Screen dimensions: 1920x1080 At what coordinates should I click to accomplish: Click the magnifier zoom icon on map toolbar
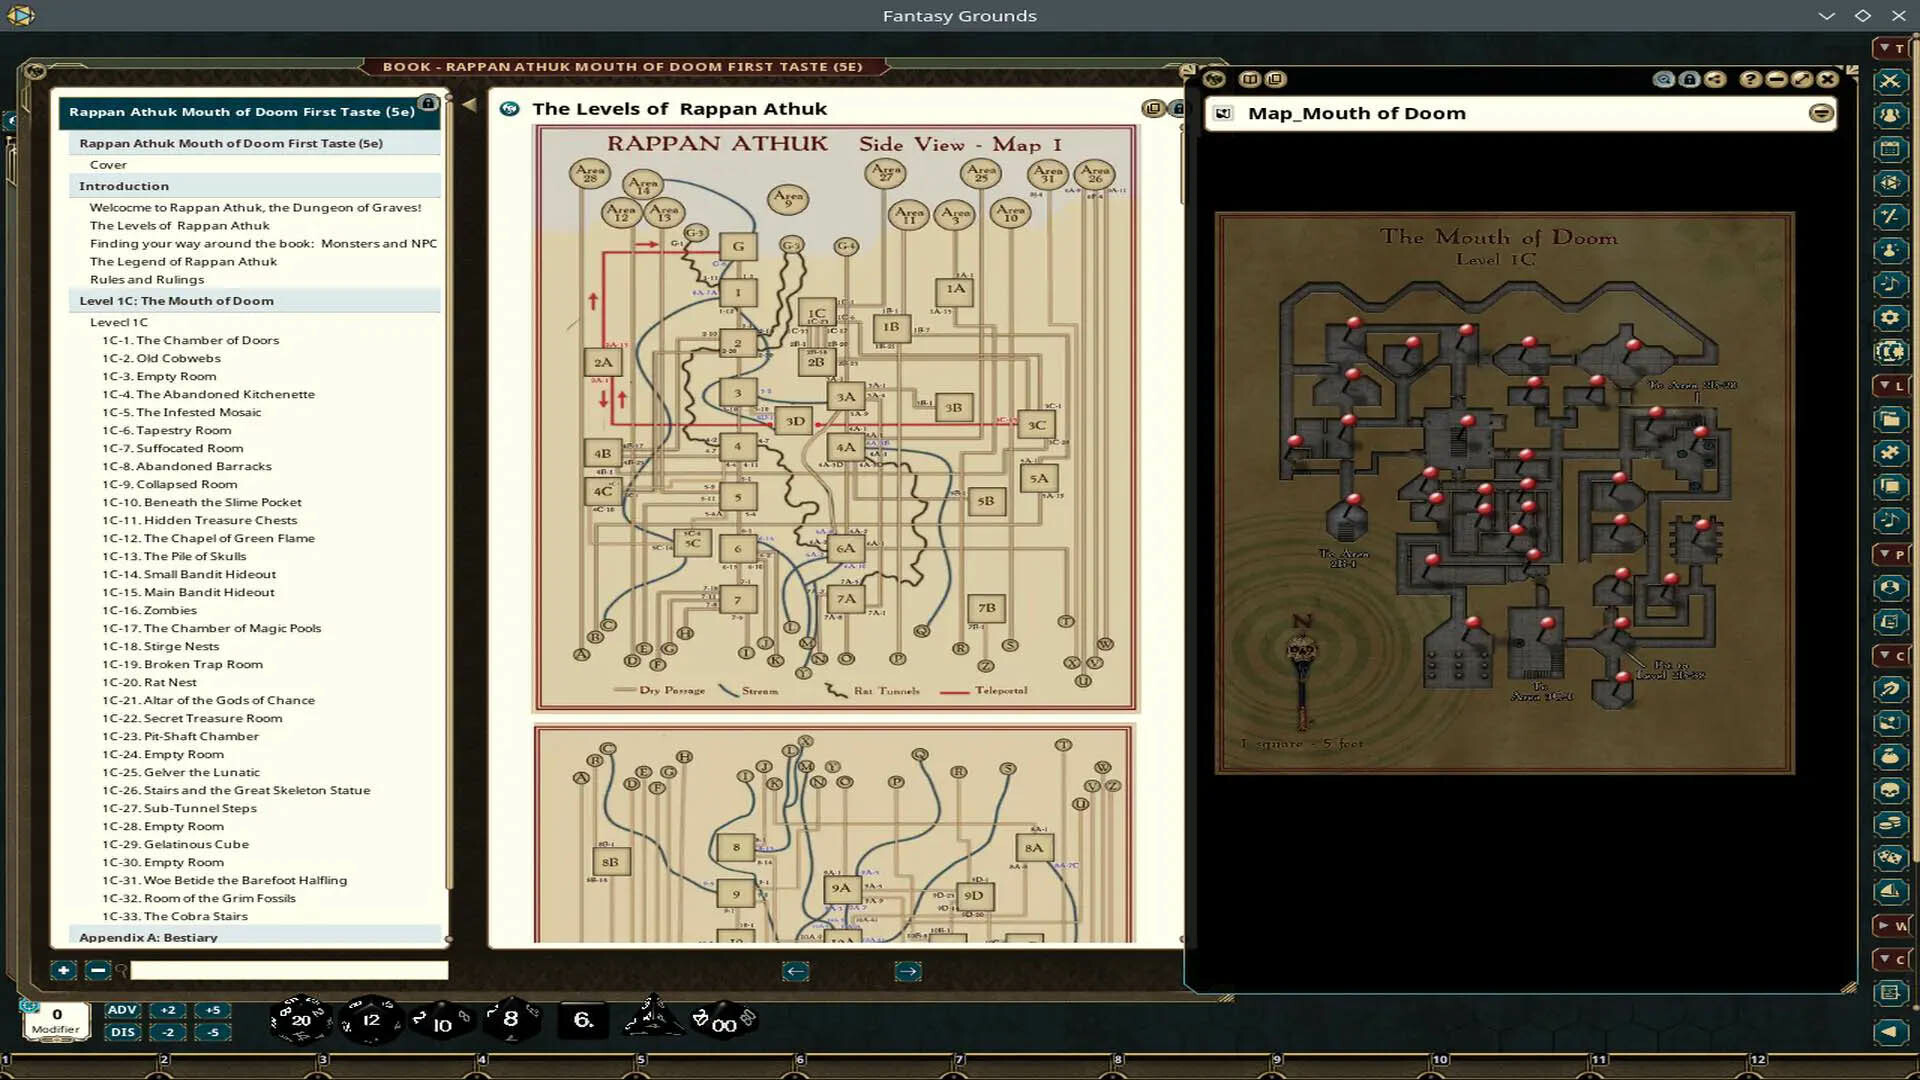coord(1663,80)
